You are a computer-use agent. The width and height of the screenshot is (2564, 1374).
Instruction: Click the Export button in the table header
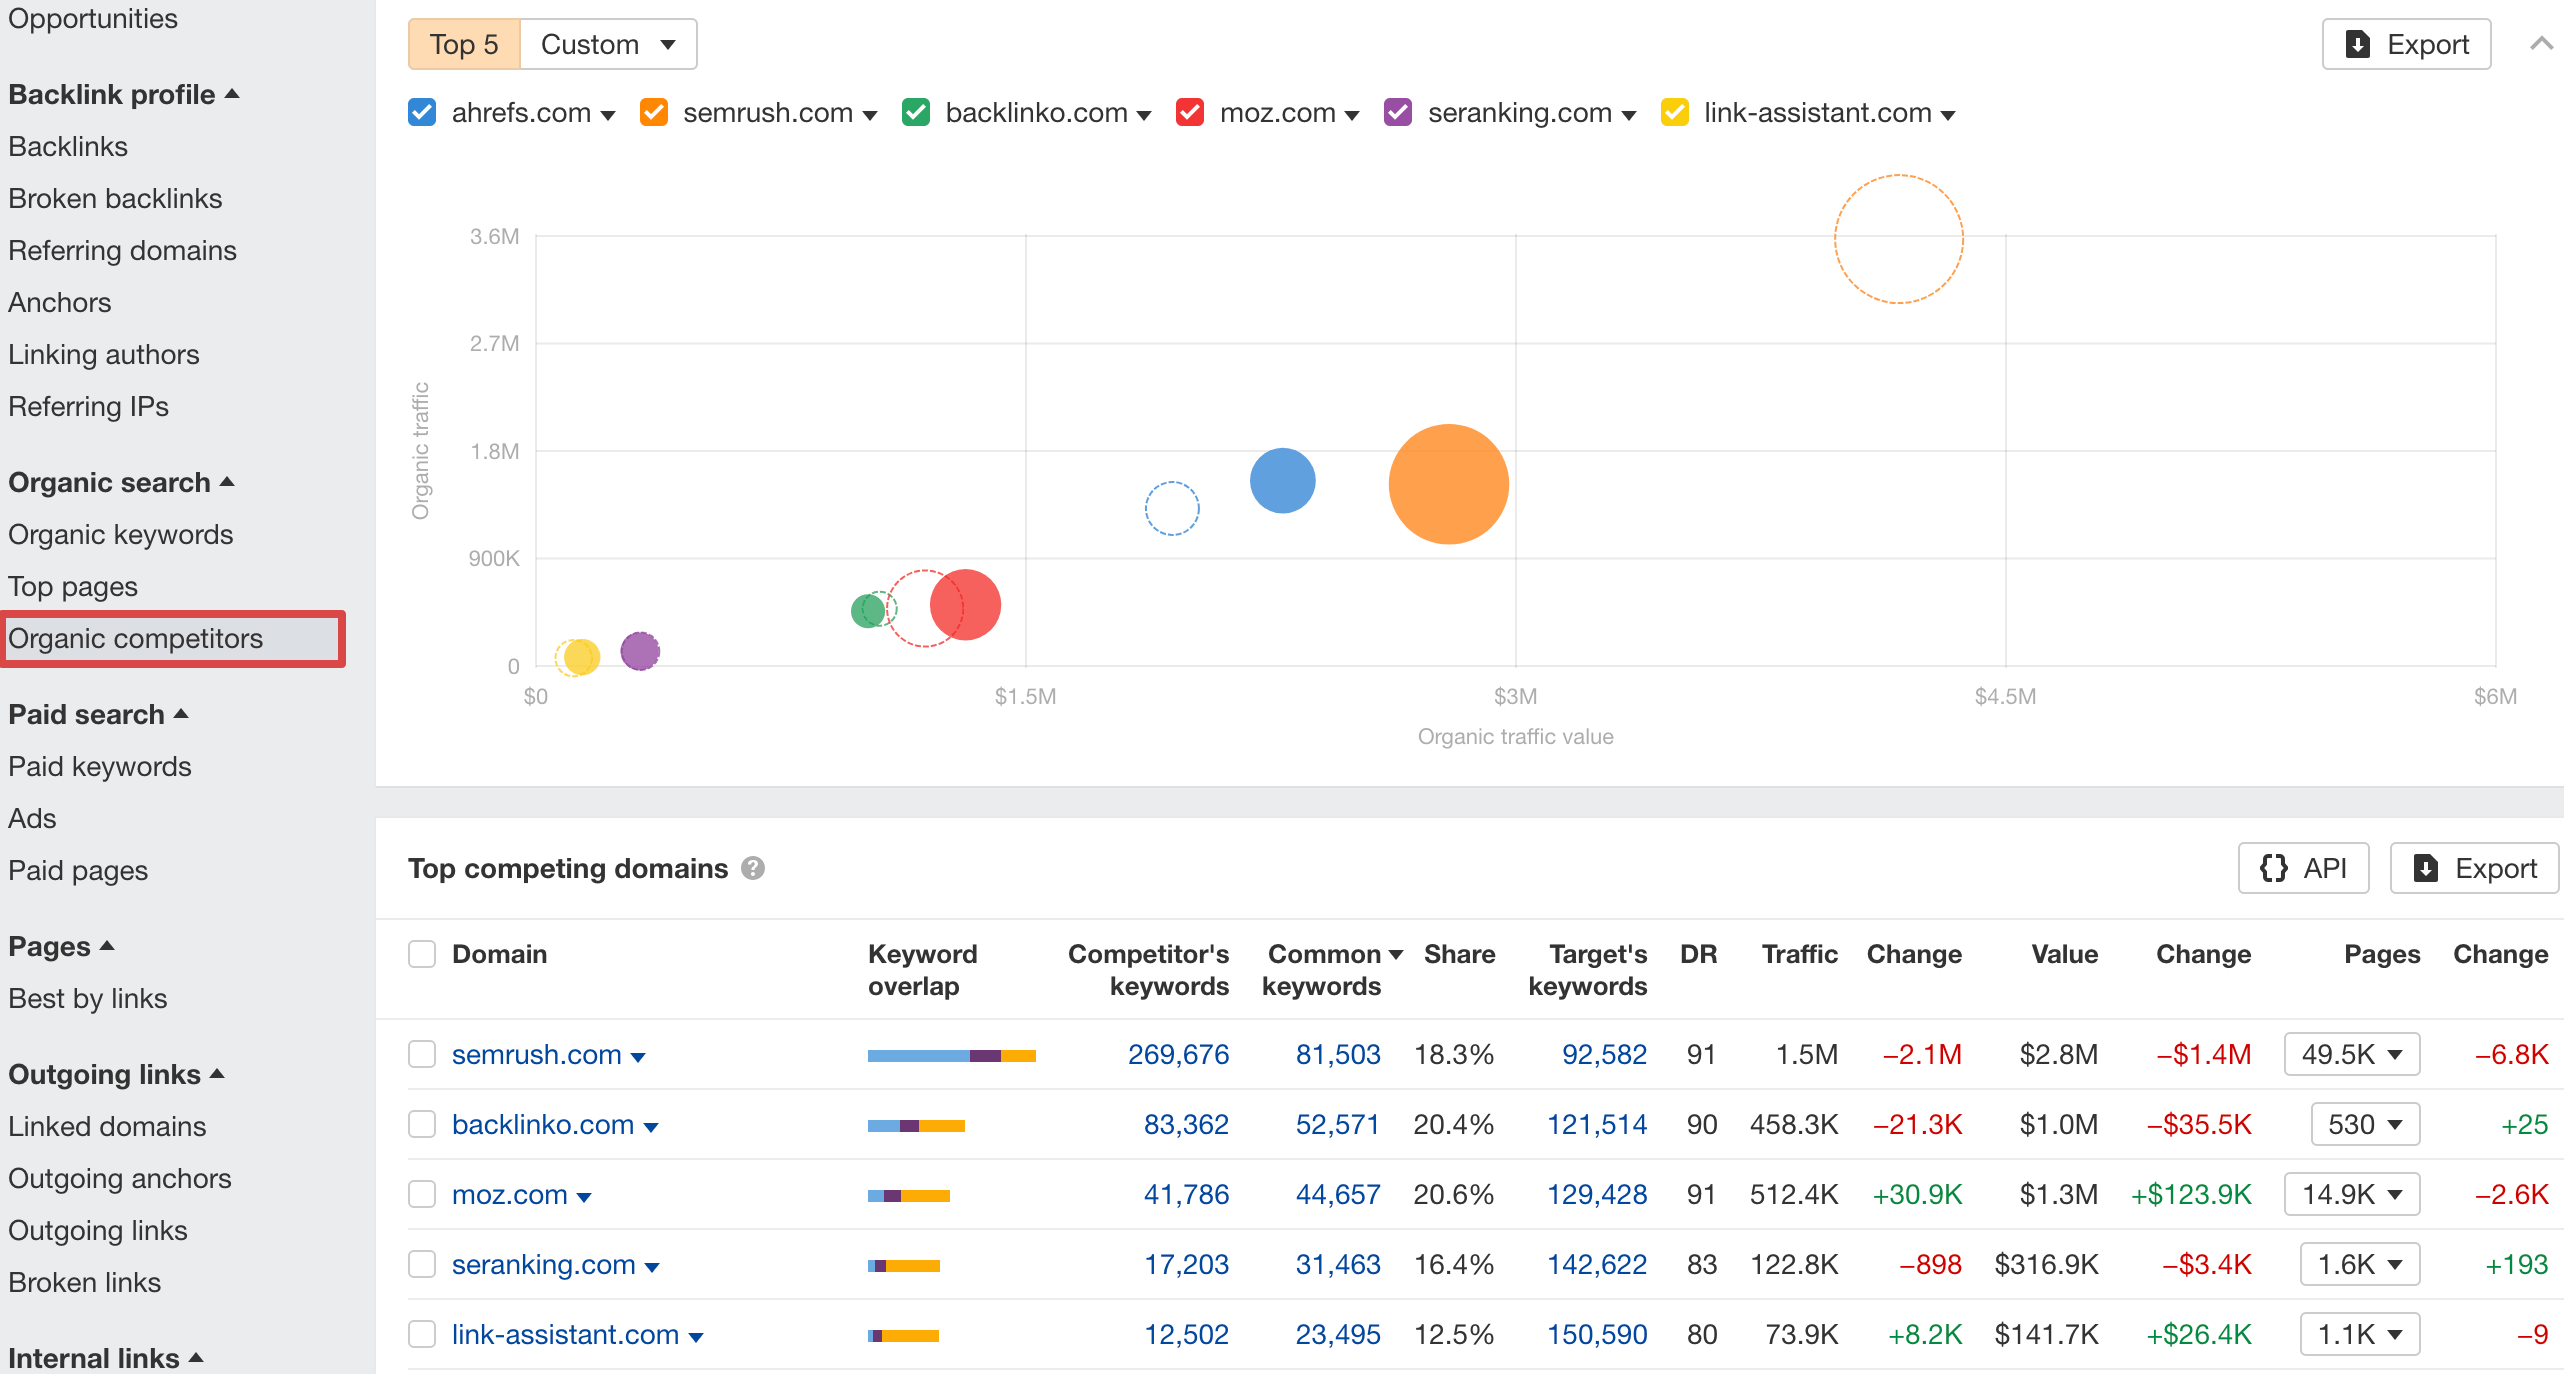pyautogui.click(x=2474, y=868)
